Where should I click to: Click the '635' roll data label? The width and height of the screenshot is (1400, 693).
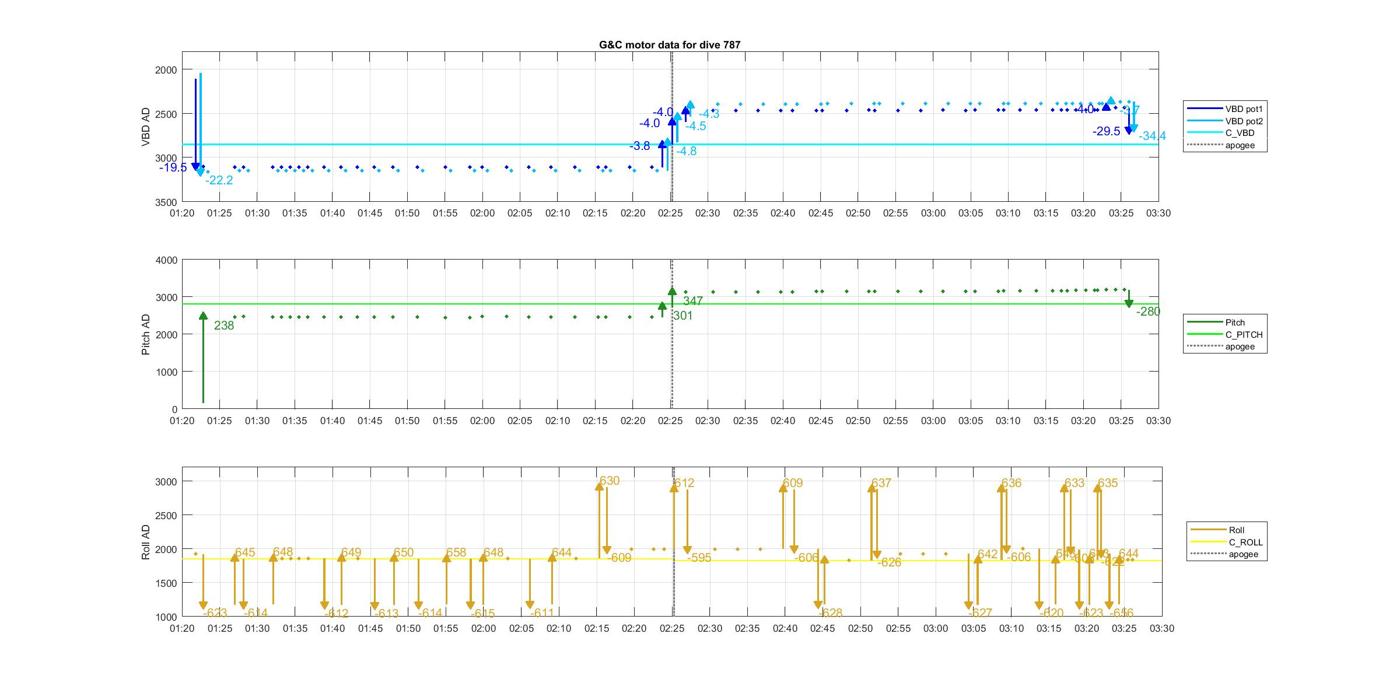1108,483
